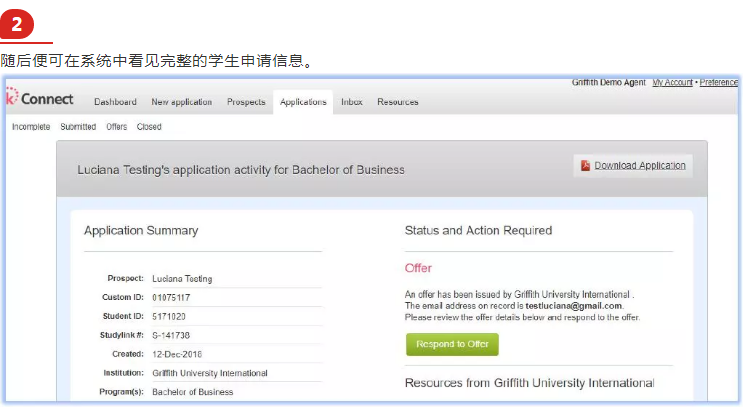743x407 pixels.
Task: Open the My Account link
Action: pos(673,82)
